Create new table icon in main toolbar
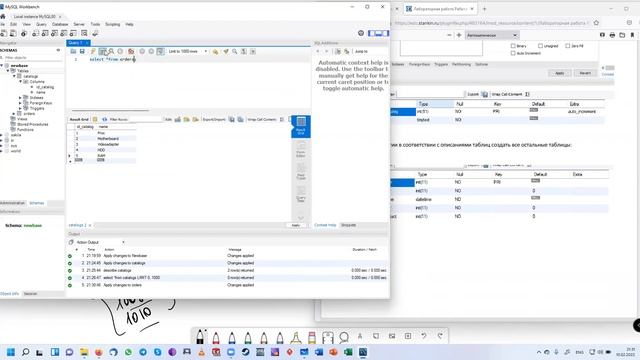 click(45, 33)
